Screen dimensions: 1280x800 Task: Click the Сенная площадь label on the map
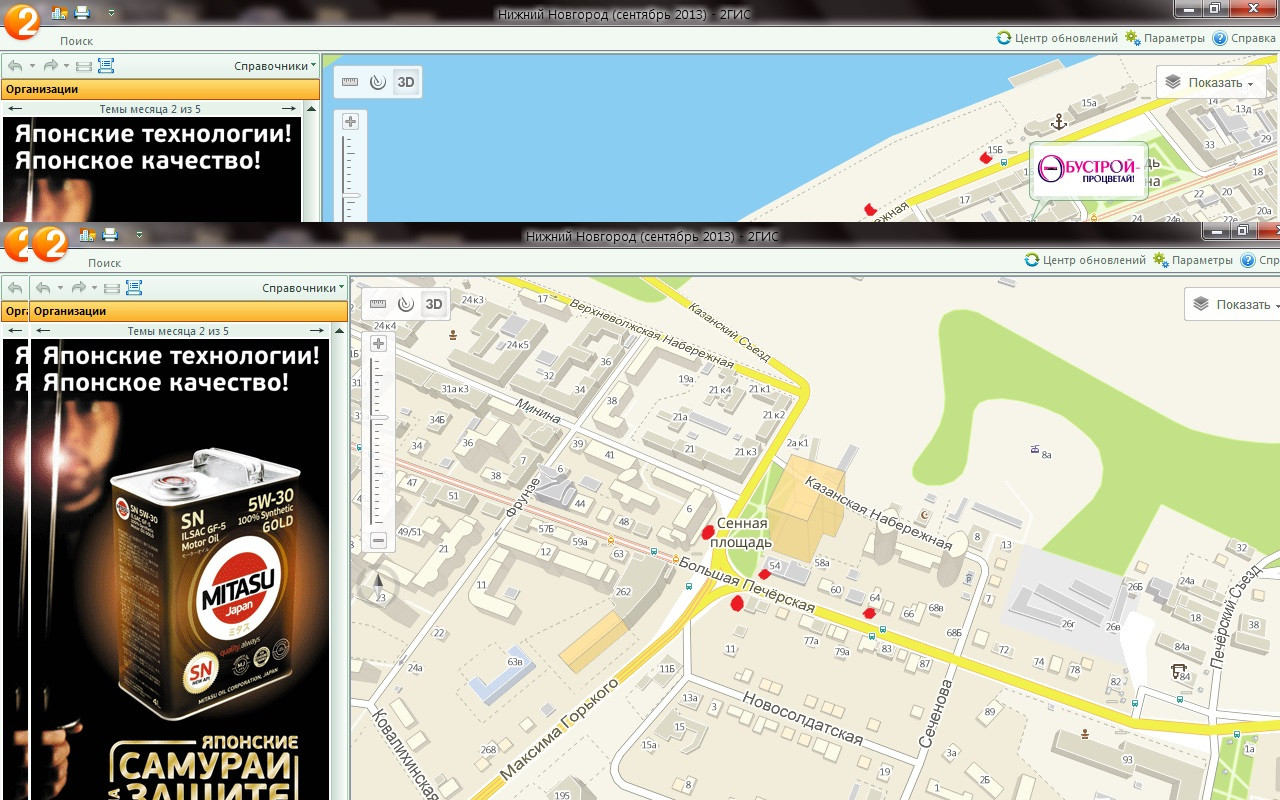[x=742, y=532]
